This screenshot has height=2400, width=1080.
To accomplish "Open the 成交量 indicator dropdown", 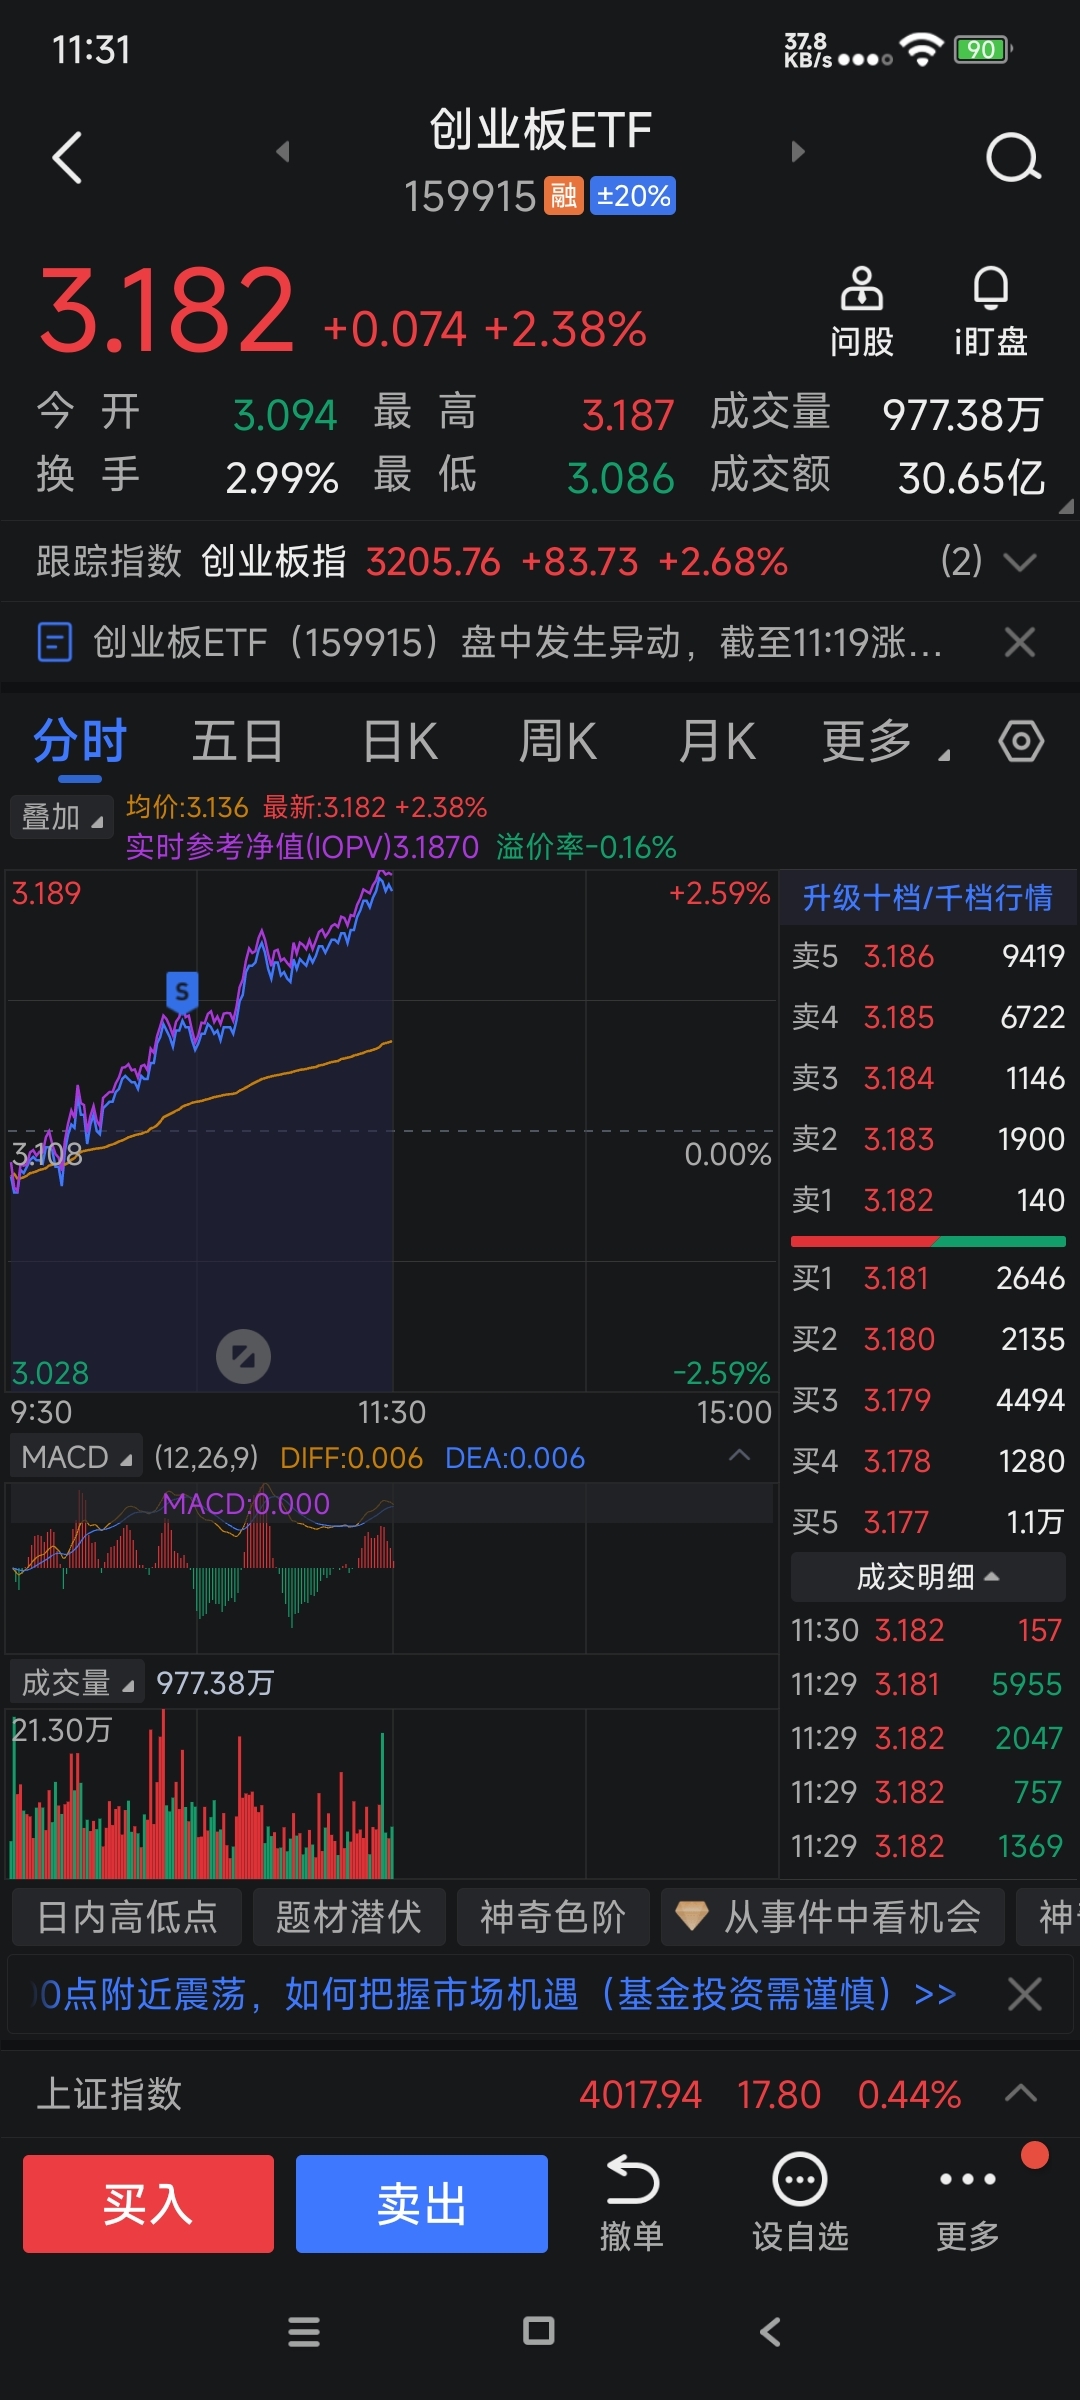I will pos(77,1683).
